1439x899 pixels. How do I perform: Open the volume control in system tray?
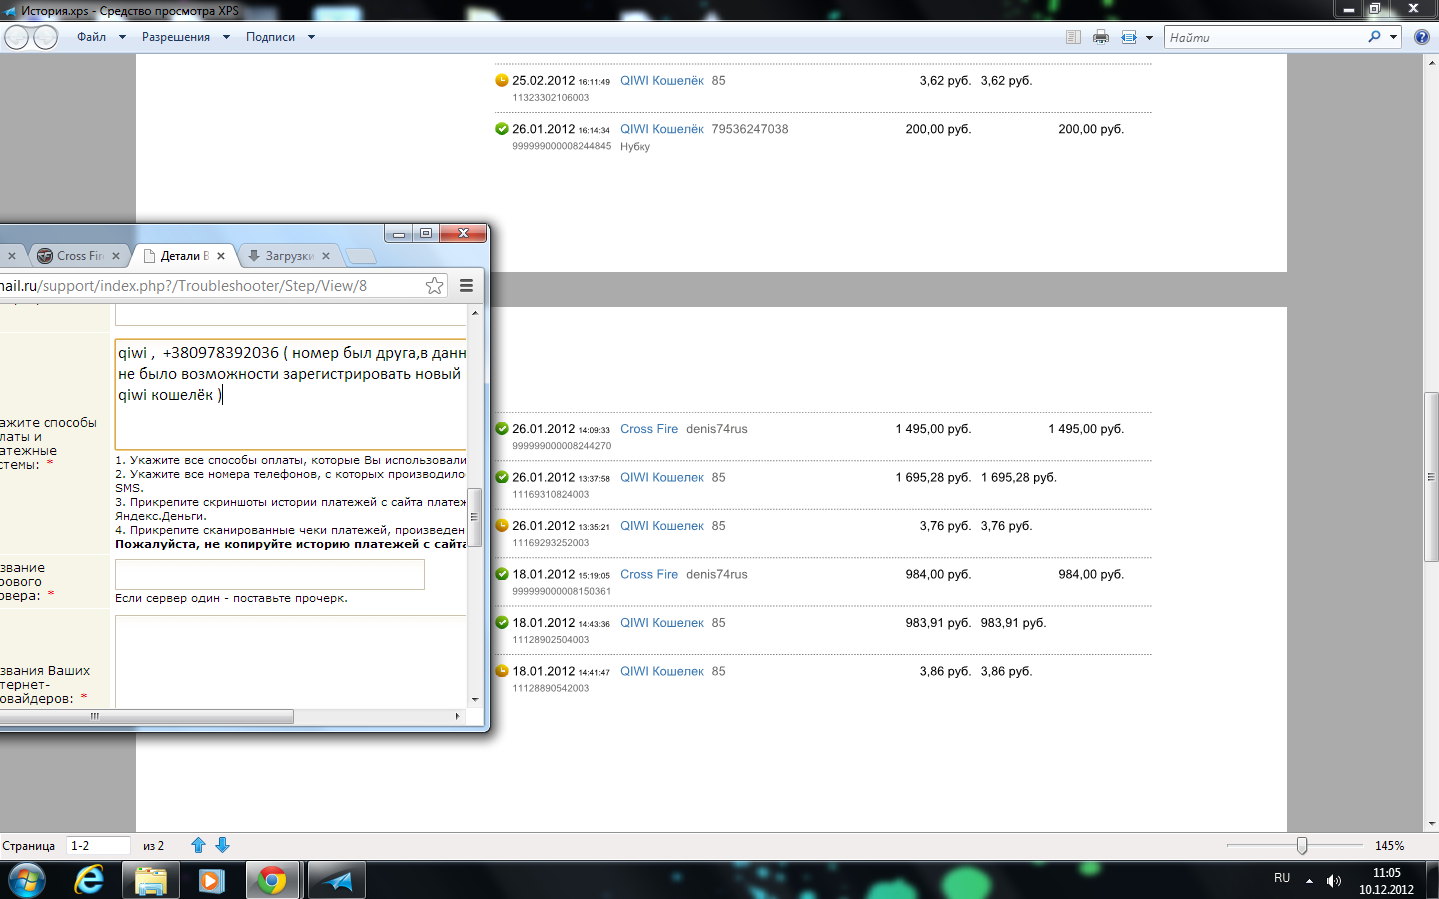(x=1334, y=881)
